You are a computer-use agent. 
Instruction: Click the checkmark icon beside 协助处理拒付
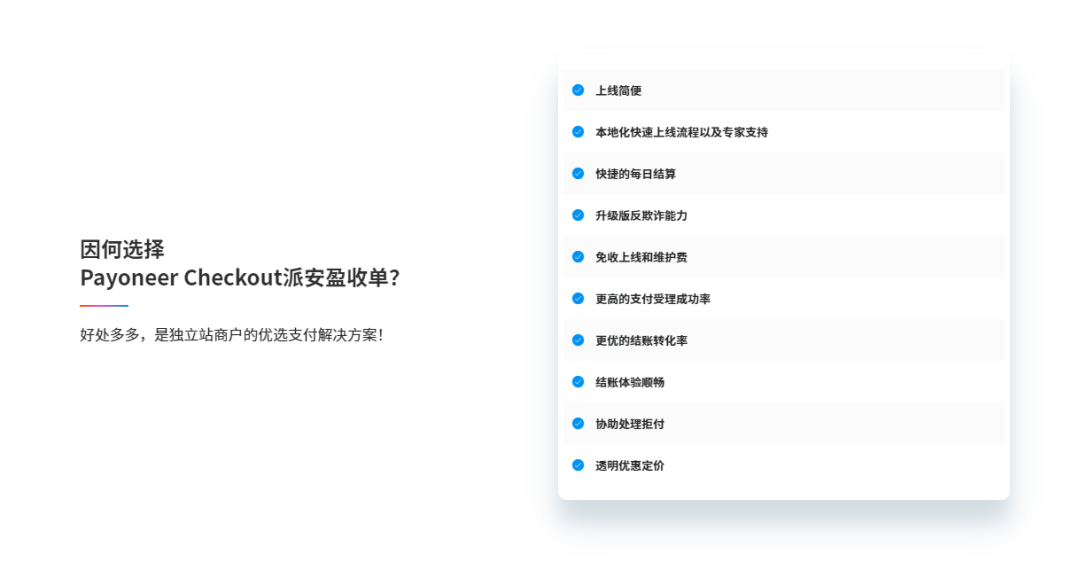coord(578,423)
